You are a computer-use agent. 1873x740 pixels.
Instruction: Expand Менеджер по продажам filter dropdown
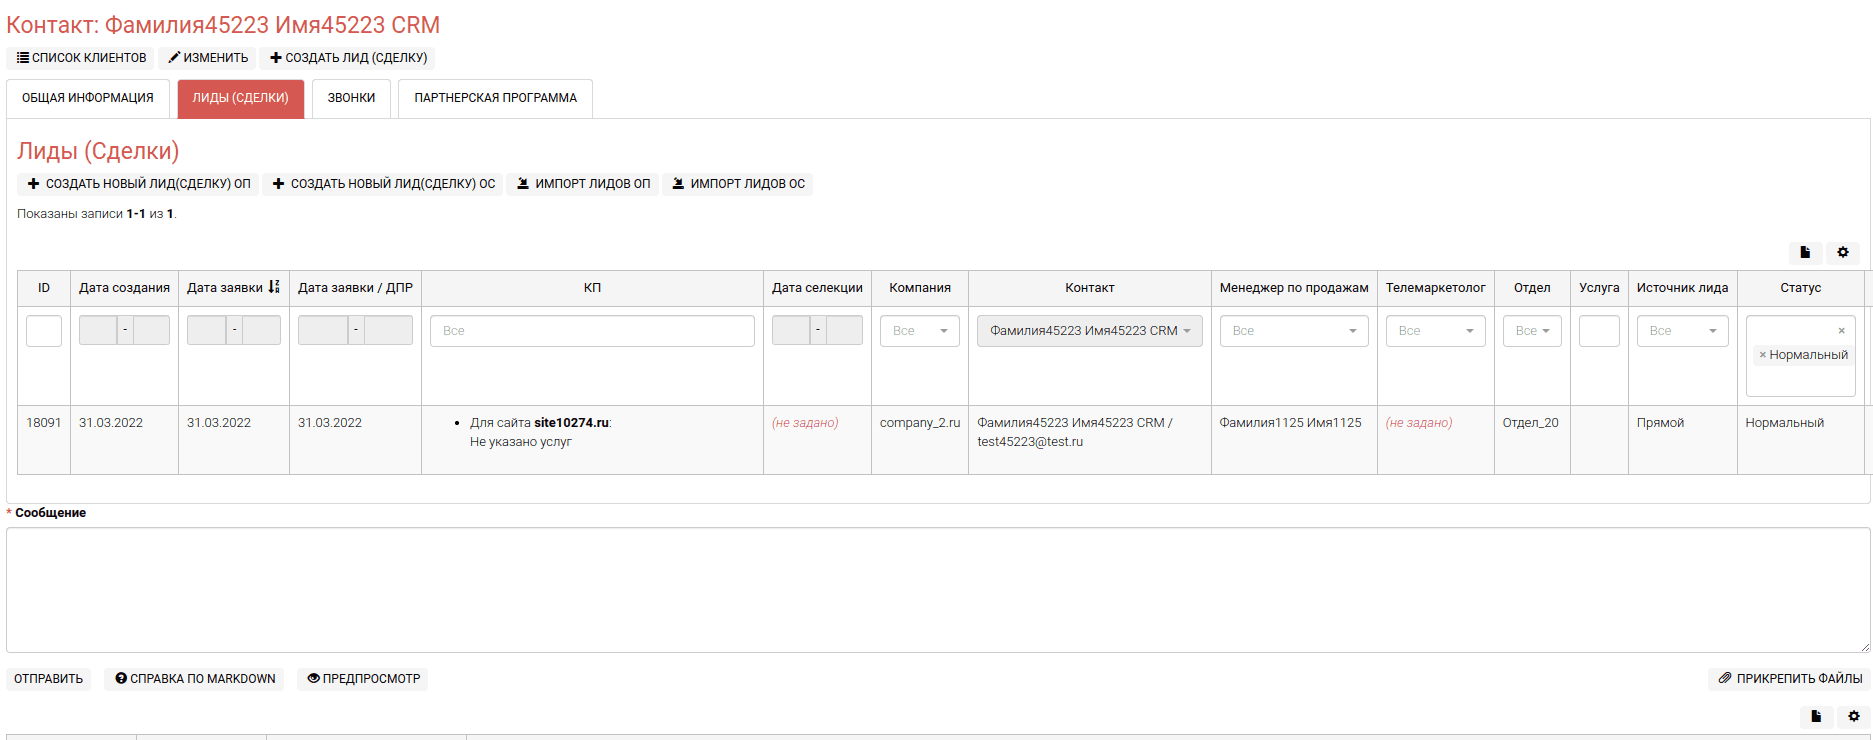click(x=1293, y=331)
